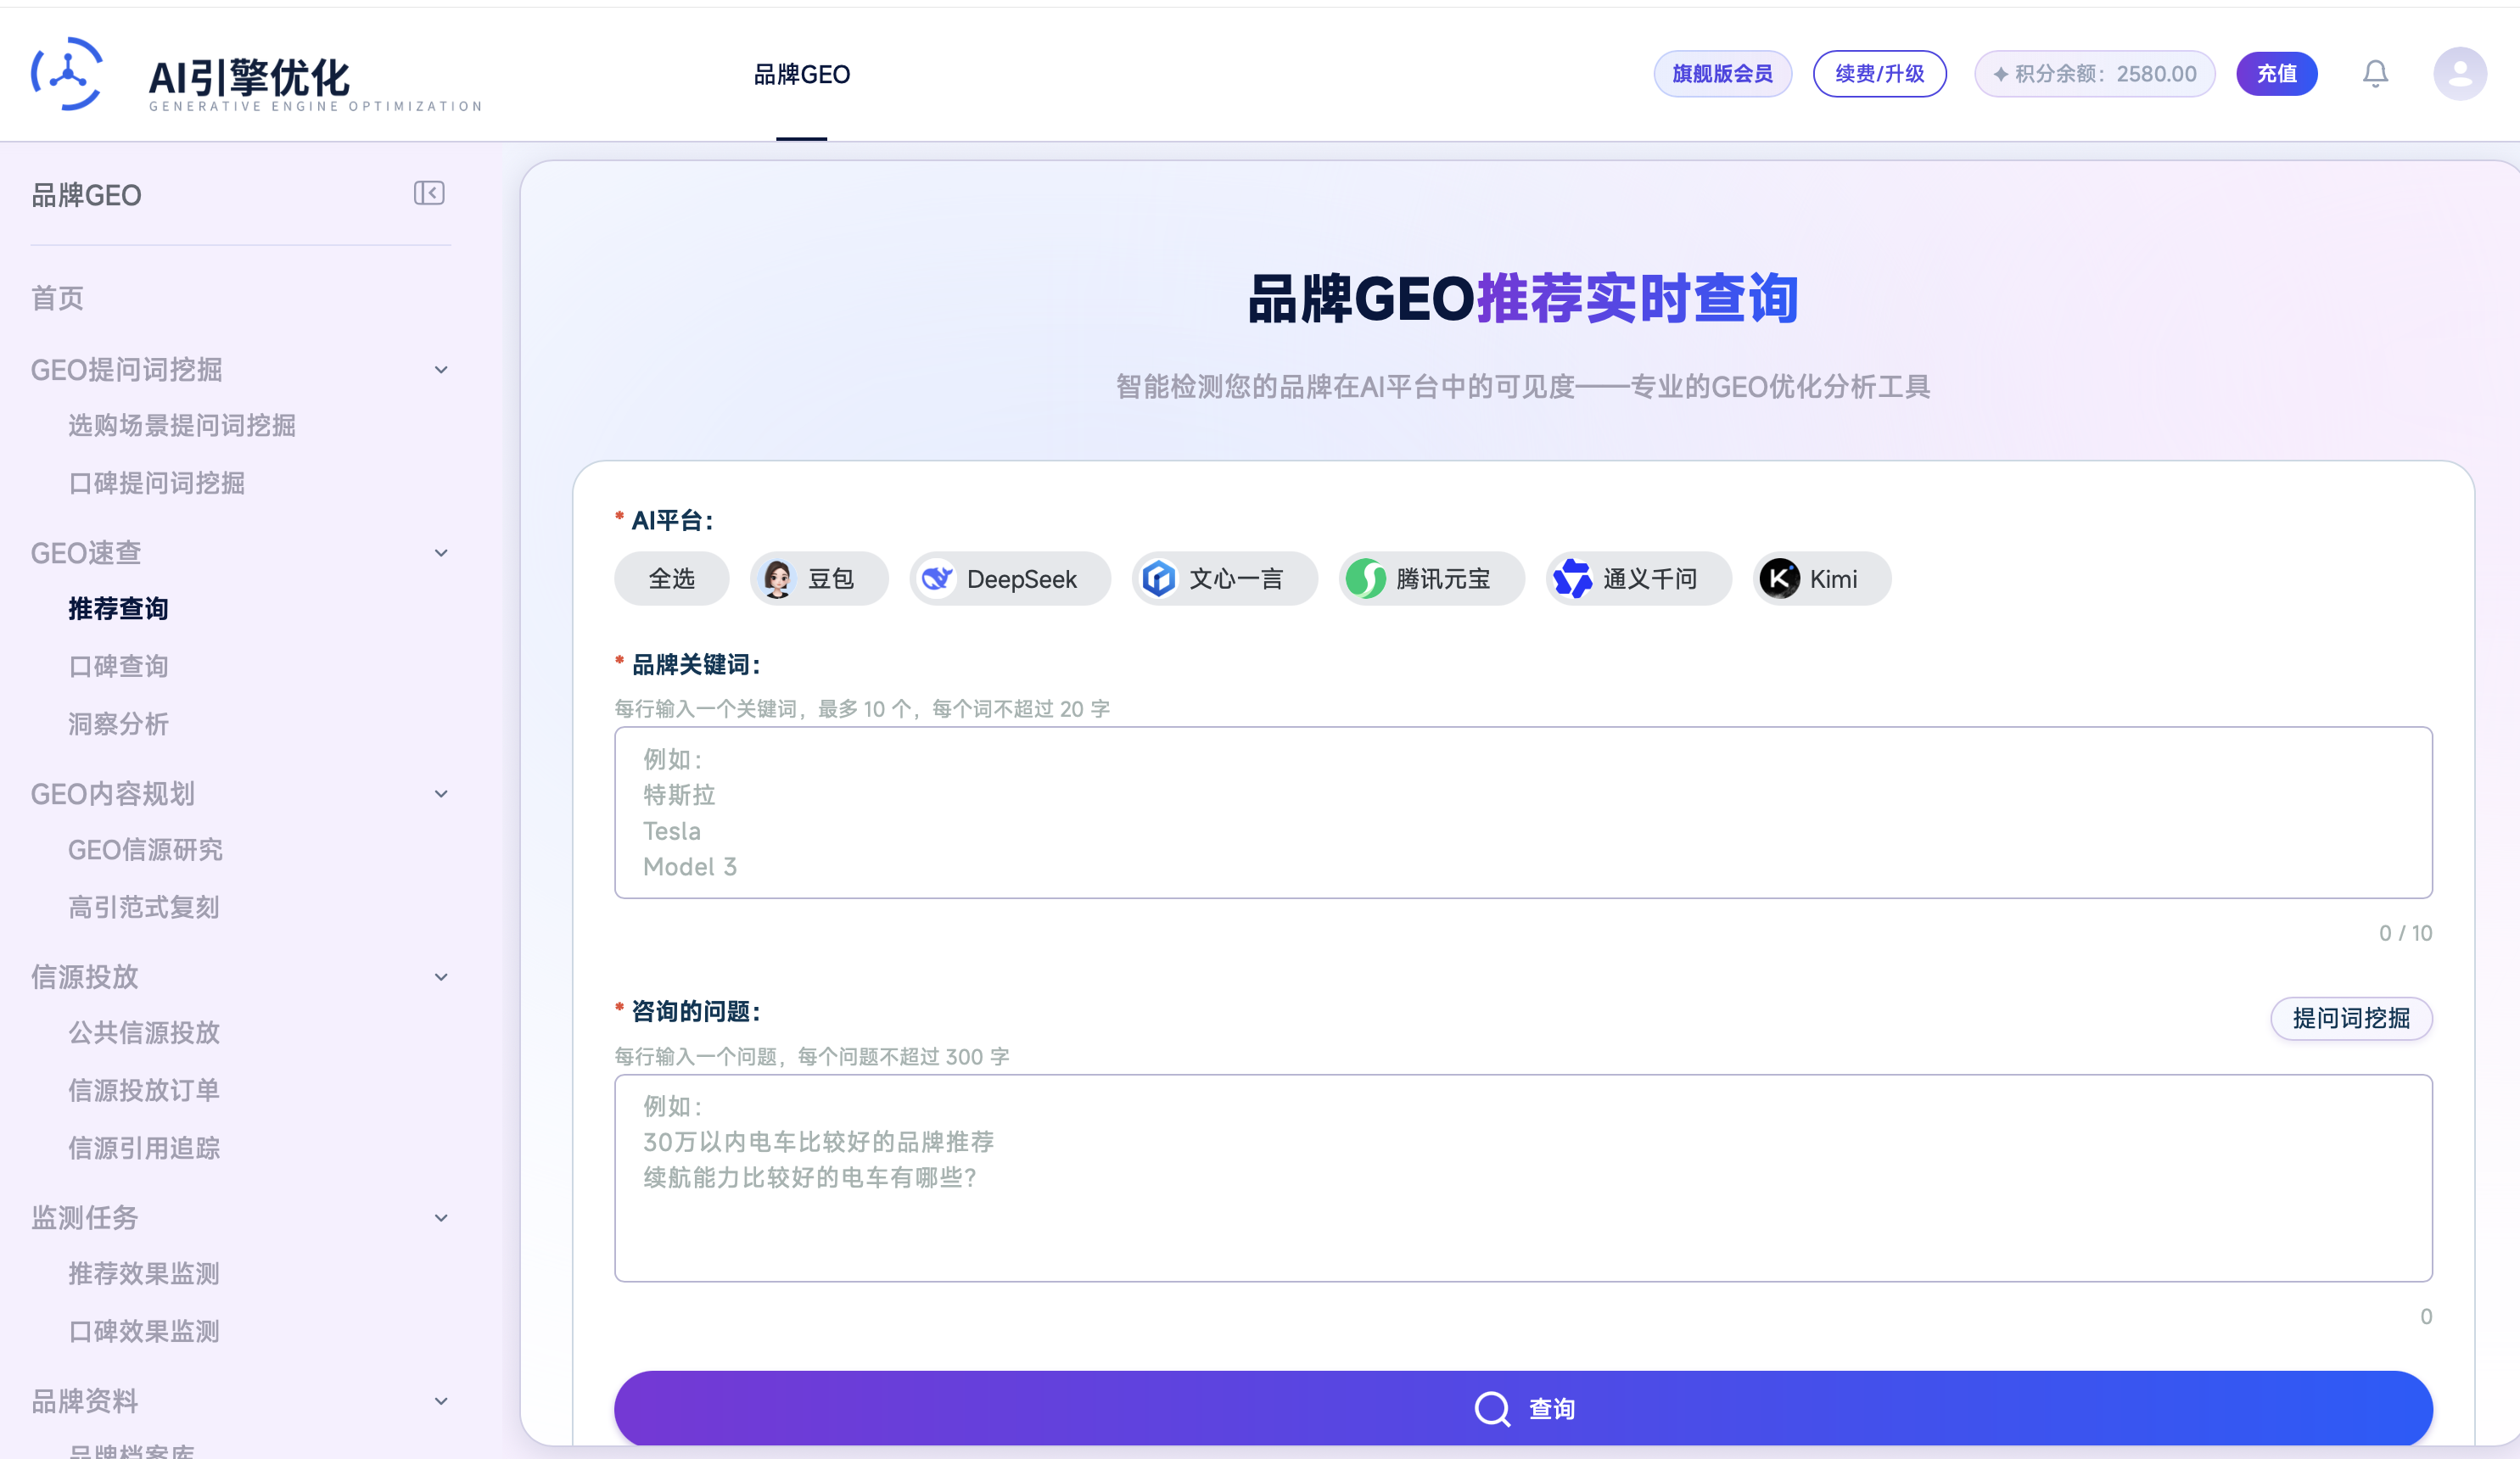2520x1459 pixels.
Task: Collapse the GEO内容规划 section chevron
Action: click(441, 794)
